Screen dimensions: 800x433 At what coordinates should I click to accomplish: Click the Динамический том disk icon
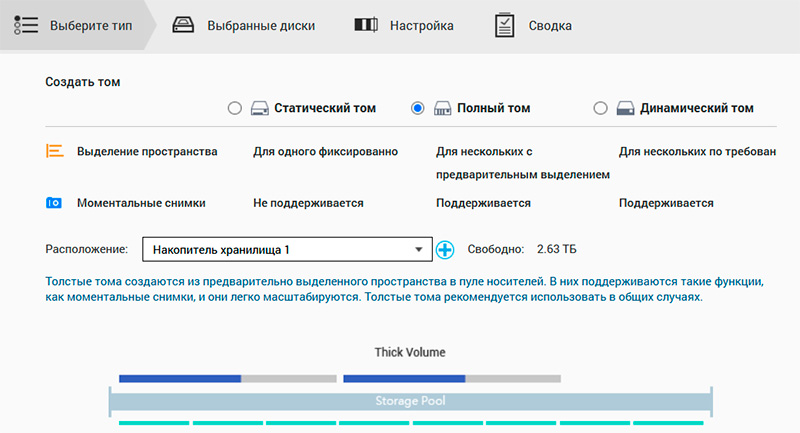626,109
